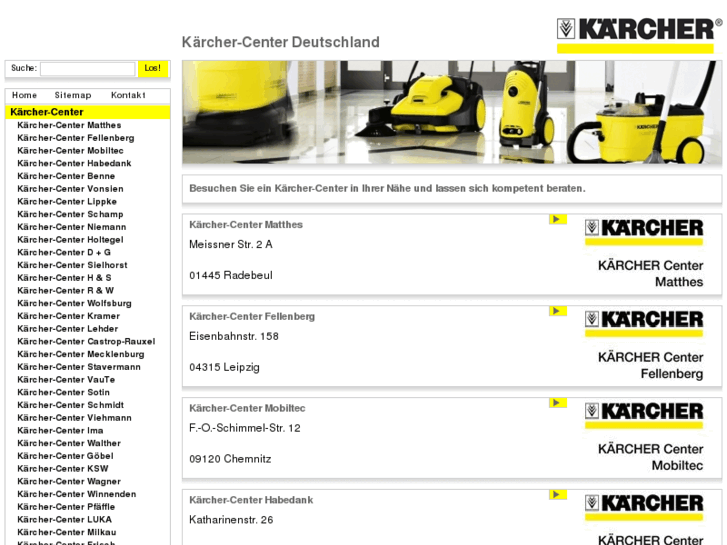Open Kärcher-Center Fellenberg in the sidebar

coord(76,138)
